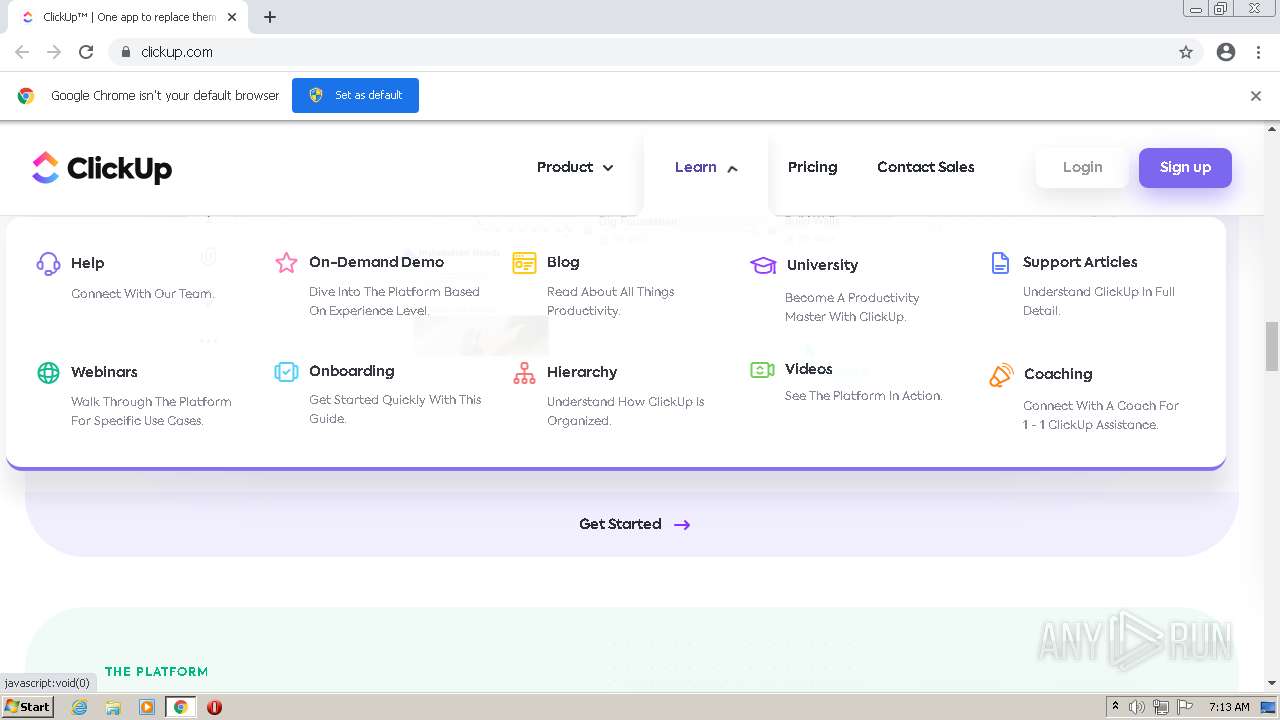
Task: Click the Onboarding checkmark icon
Action: pos(286,371)
